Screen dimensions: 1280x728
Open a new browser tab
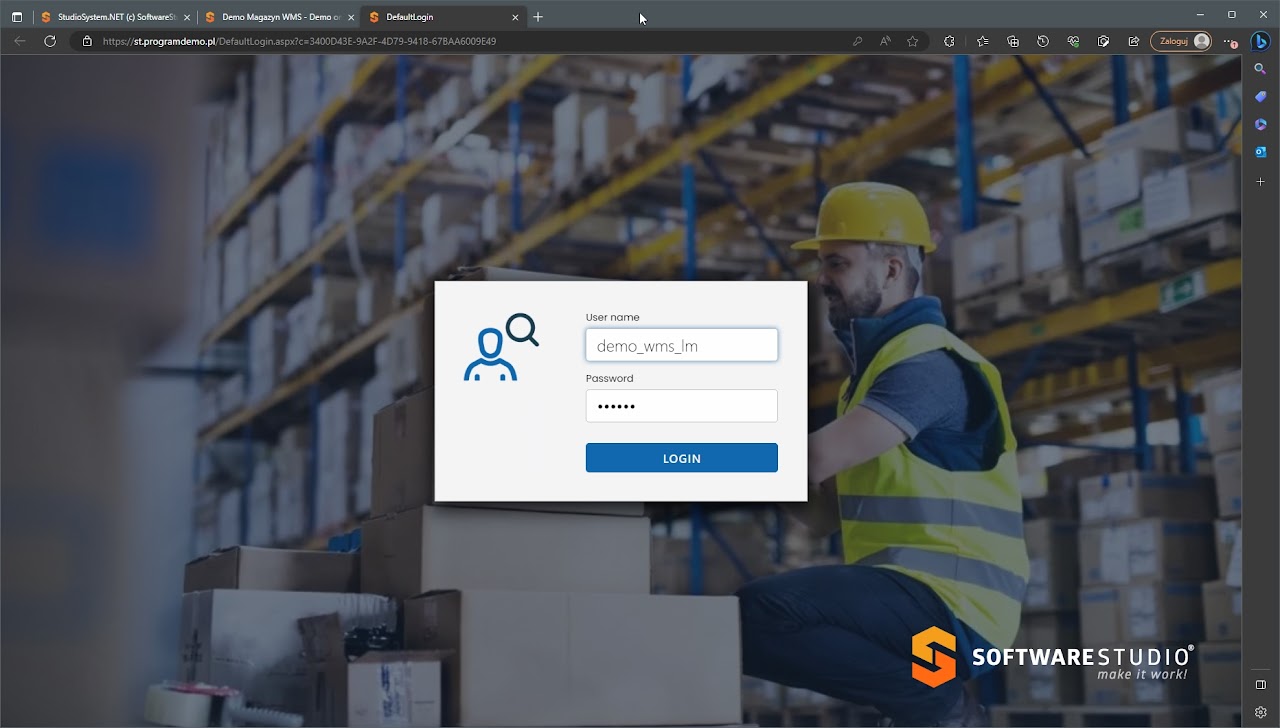tap(538, 17)
